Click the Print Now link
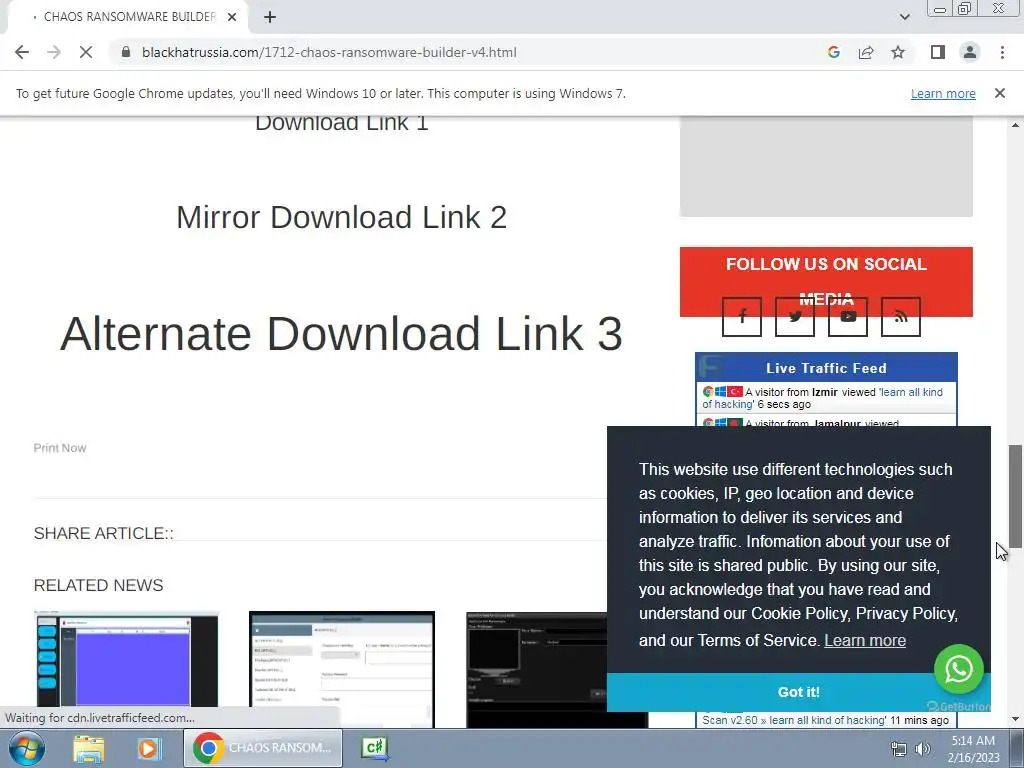Viewport: 1024px width, 768px height. click(x=59, y=448)
